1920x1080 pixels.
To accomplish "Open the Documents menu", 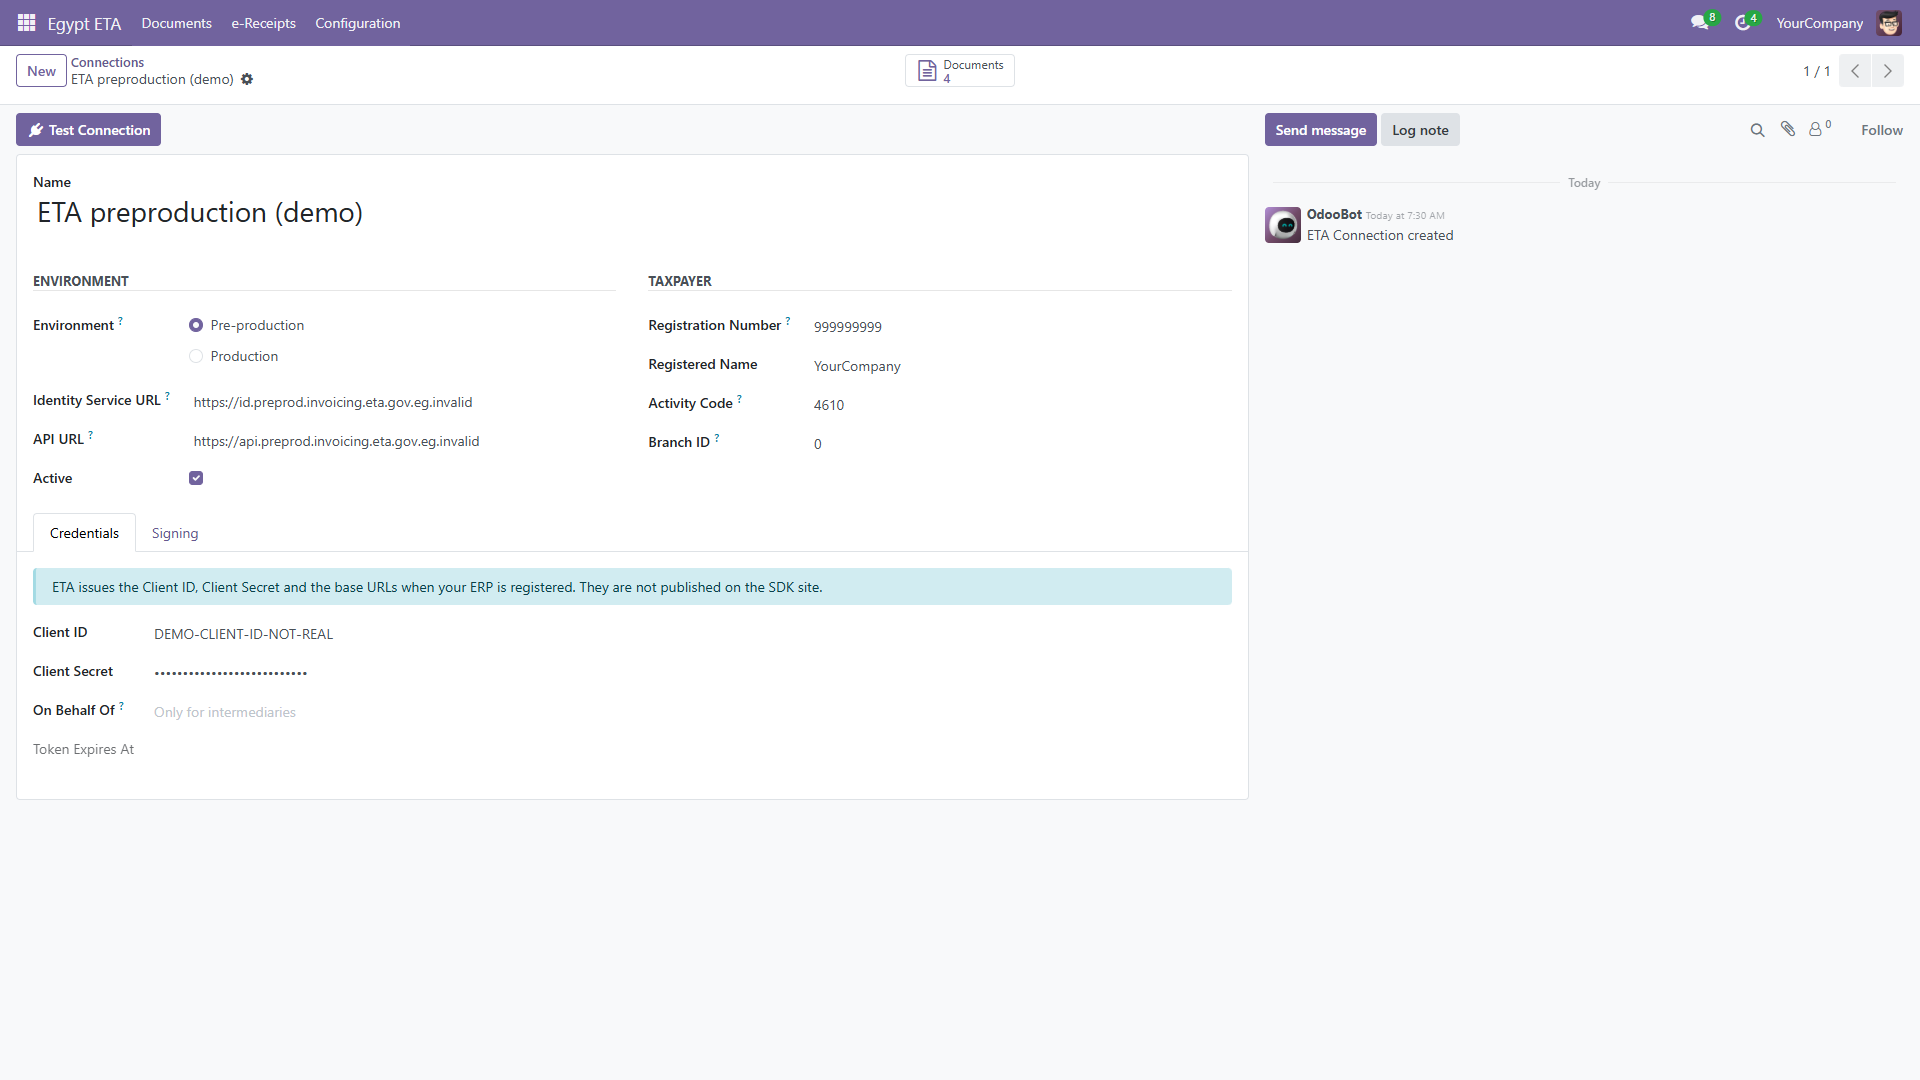I will point(176,23).
